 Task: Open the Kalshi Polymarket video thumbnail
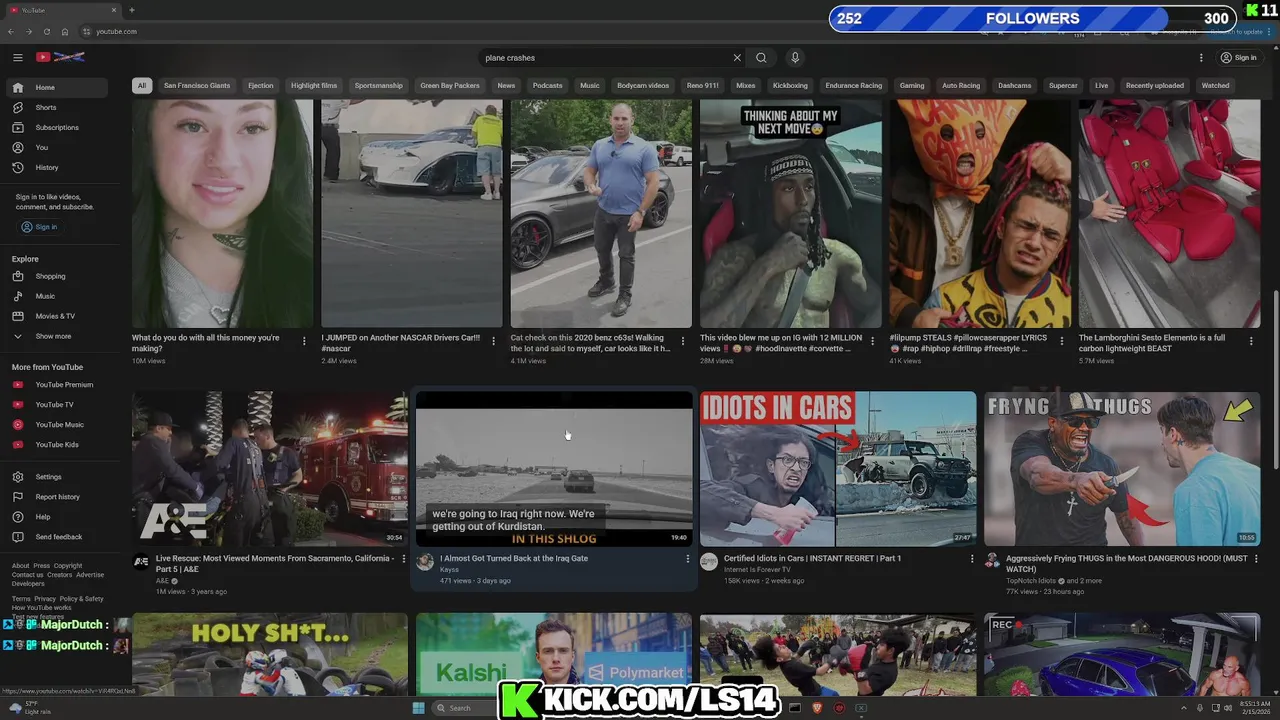(554, 655)
